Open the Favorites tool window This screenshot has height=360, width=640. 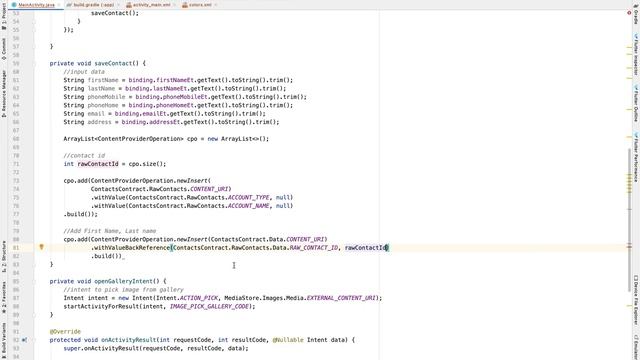pyautogui.click(x=4, y=297)
